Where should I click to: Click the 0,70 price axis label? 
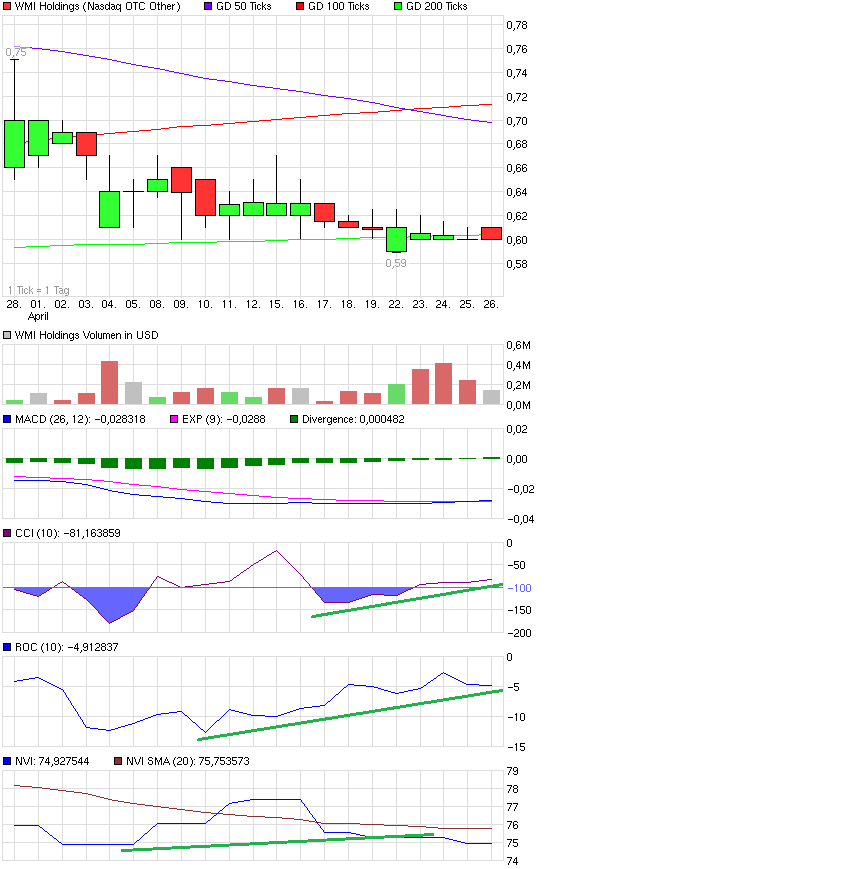517,121
